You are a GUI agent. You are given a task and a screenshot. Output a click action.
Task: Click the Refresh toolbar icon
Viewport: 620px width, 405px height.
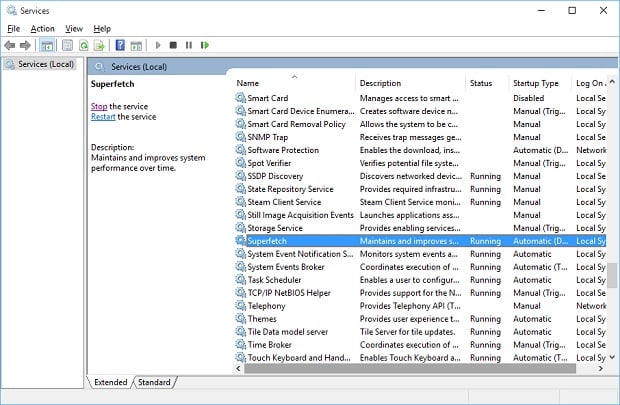[83, 45]
